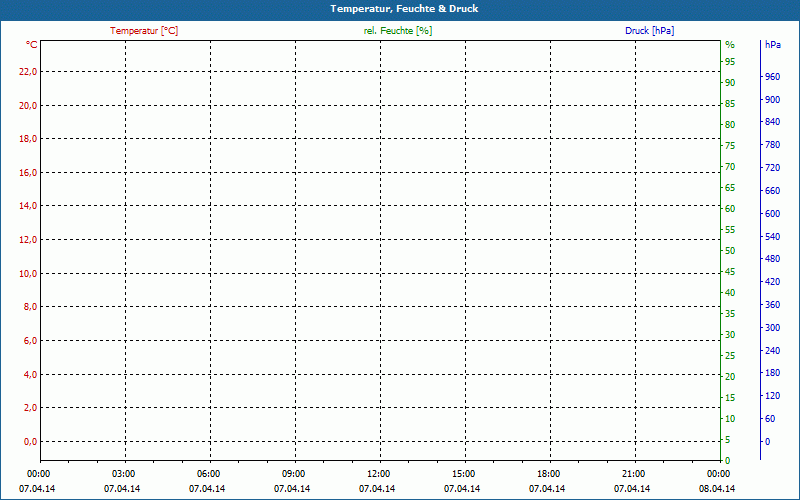Click green humidity axis value '75'
800x500 pixels.
click(x=730, y=146)
